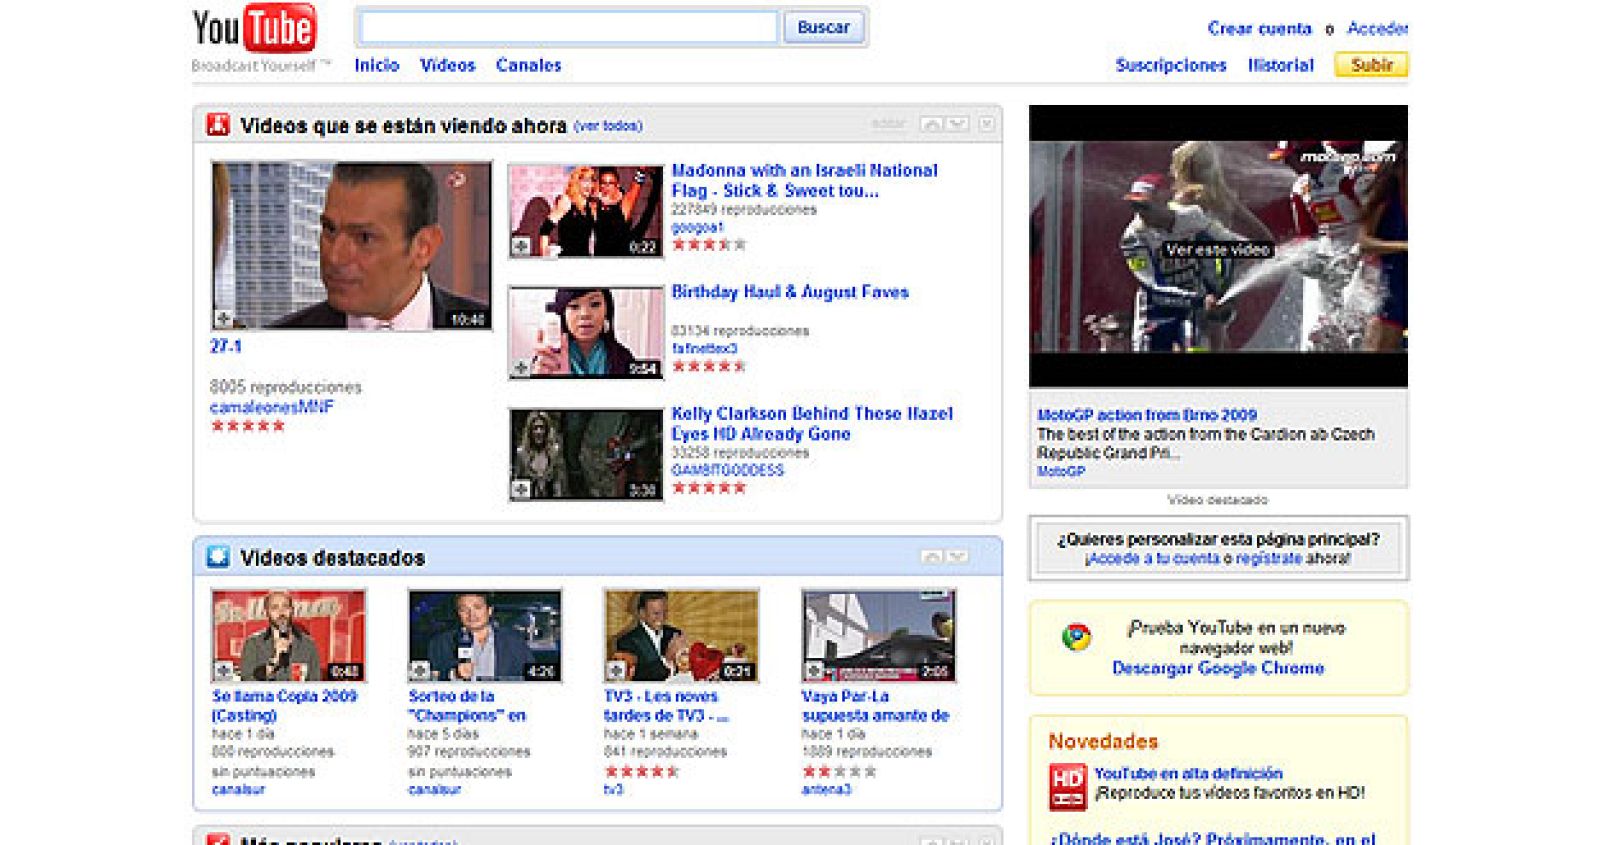This screenshot has height=845, width=1600.
Task: Open the Crear cuenta link
Action: tap(1258, 28)
